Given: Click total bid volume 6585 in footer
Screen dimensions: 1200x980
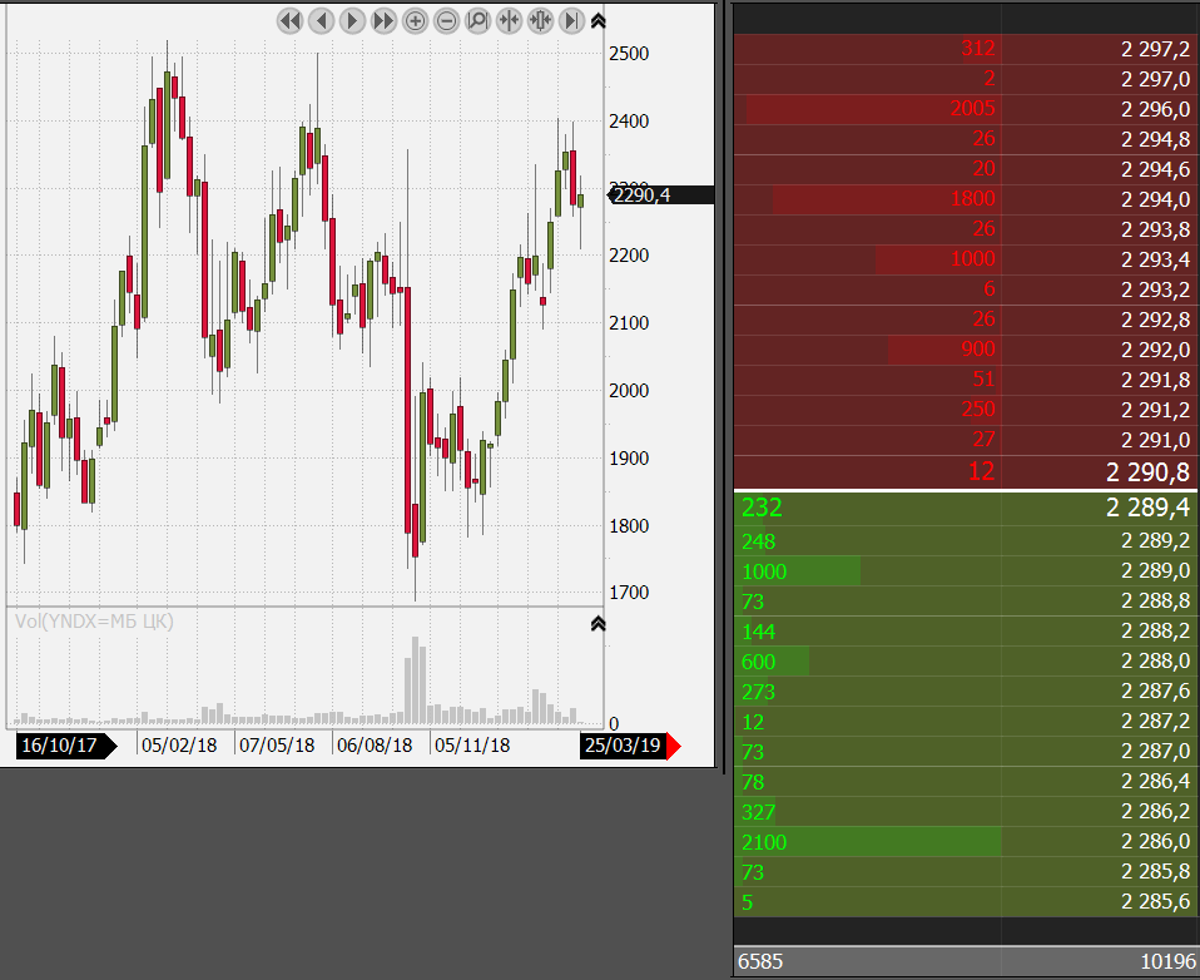Looking at the screenshot, I should tap(762, 961).
